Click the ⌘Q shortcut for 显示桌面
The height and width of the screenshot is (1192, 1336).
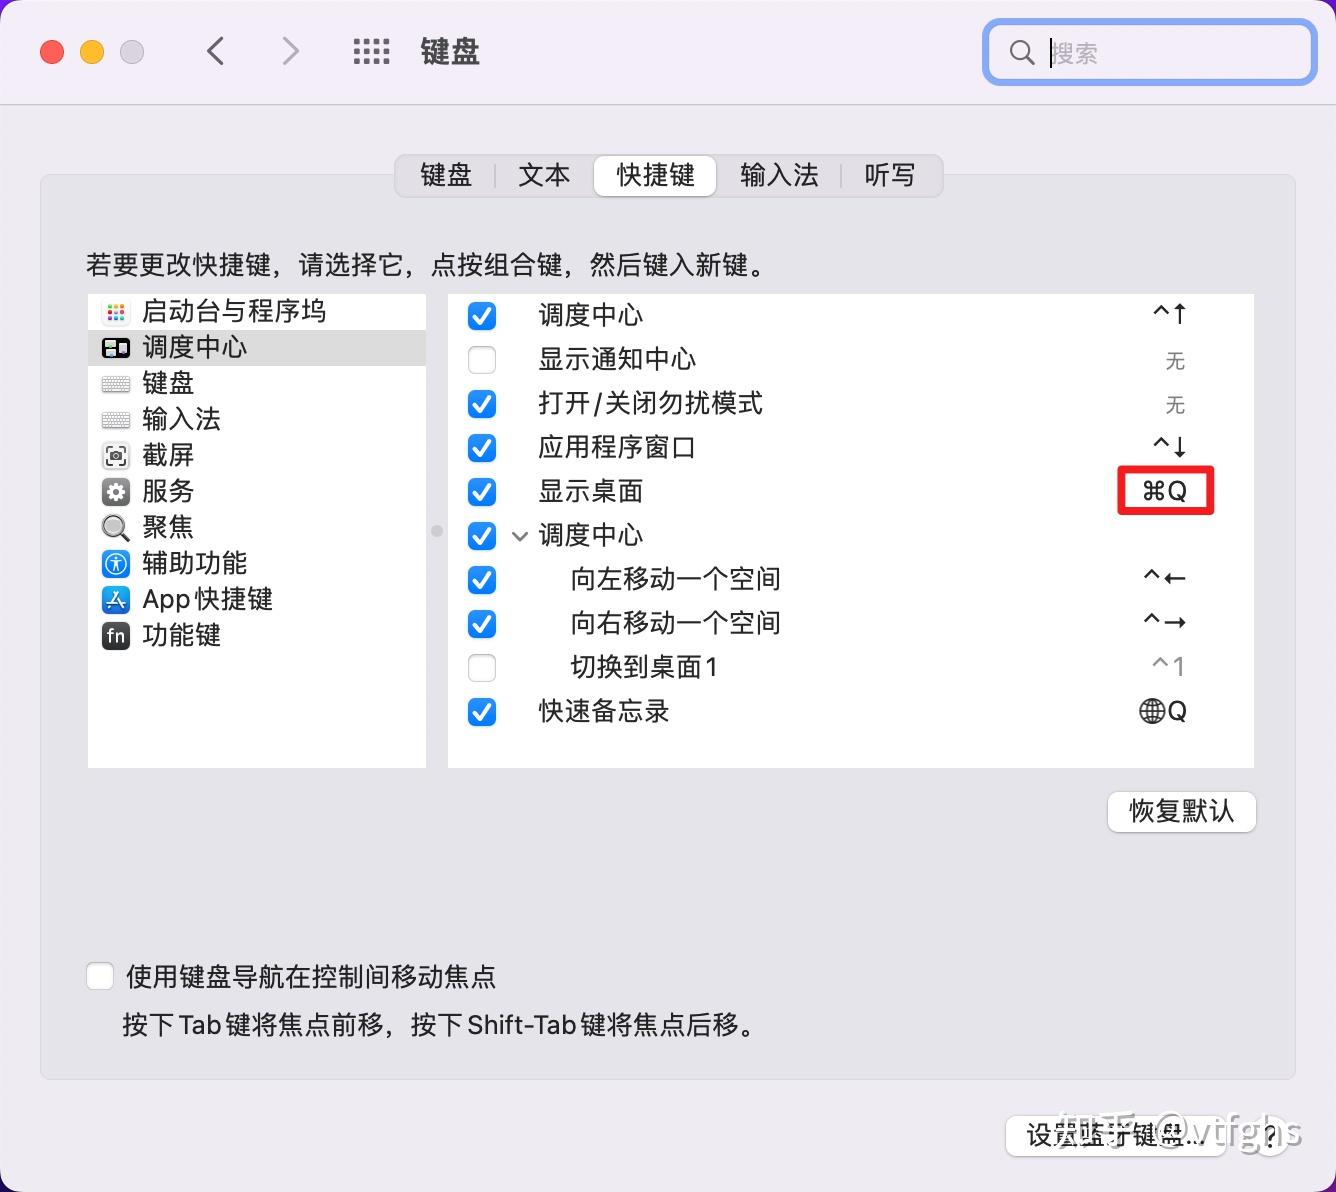click(x=1165, y=491)
